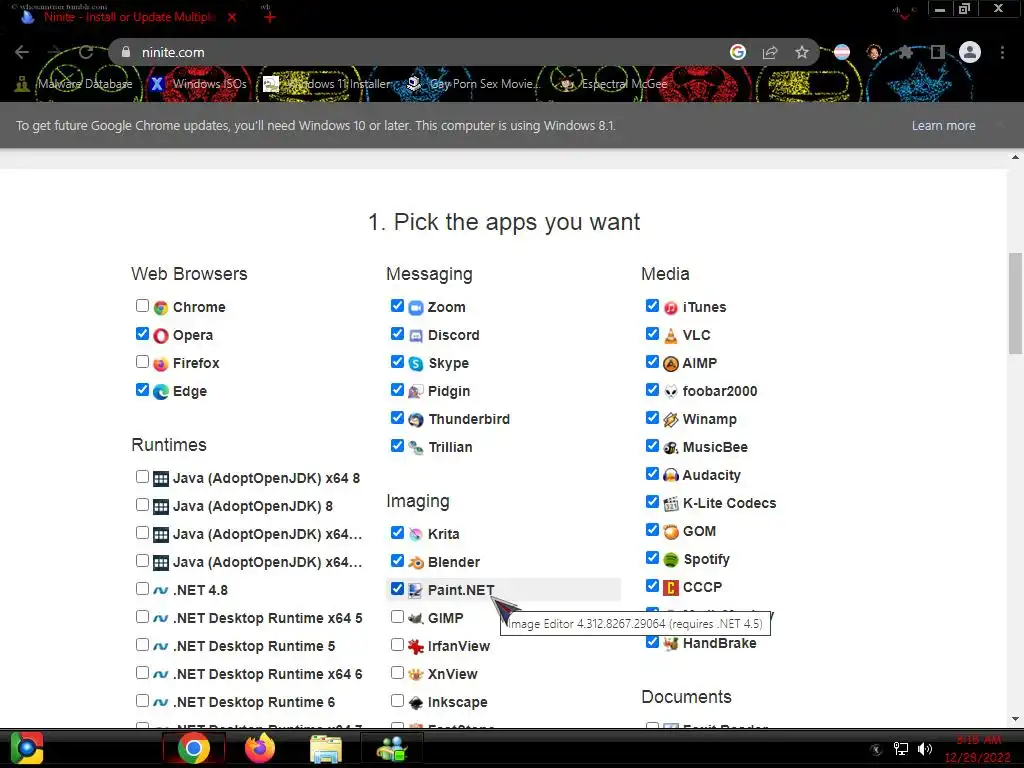Click the HandBrake icon
This screenshot has height=768, width=1024.
(671, 644)
